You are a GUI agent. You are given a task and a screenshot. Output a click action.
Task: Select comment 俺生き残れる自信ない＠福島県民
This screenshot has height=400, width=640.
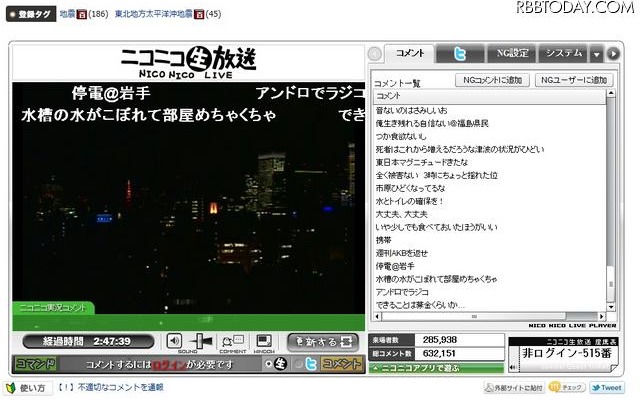pos(432,123)
